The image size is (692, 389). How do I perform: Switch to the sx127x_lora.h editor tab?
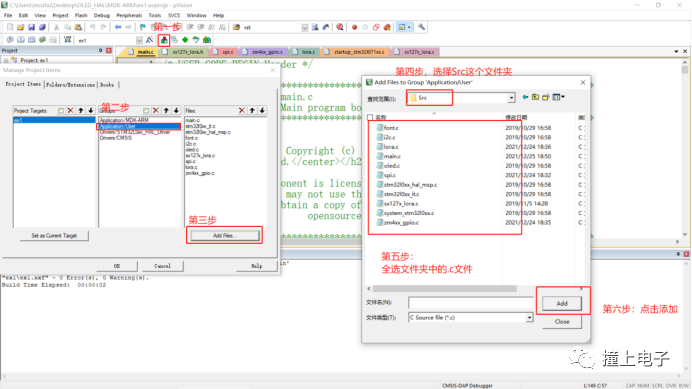(x=184, y=52)
